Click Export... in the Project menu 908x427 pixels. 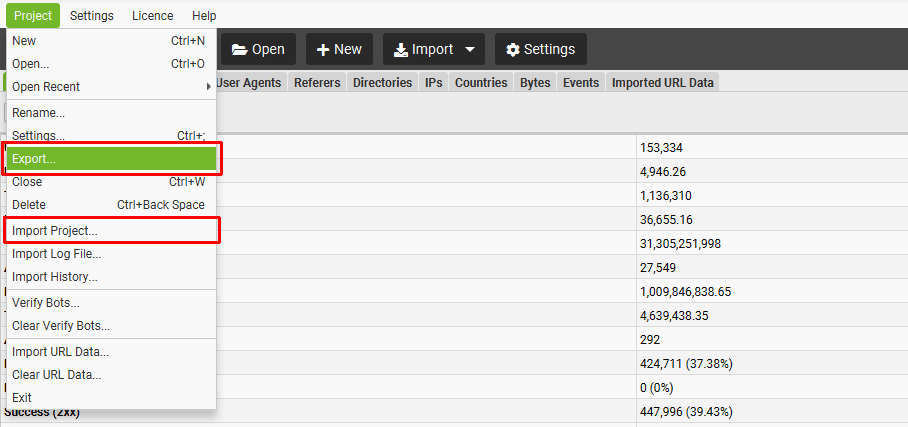pos(111,159)
